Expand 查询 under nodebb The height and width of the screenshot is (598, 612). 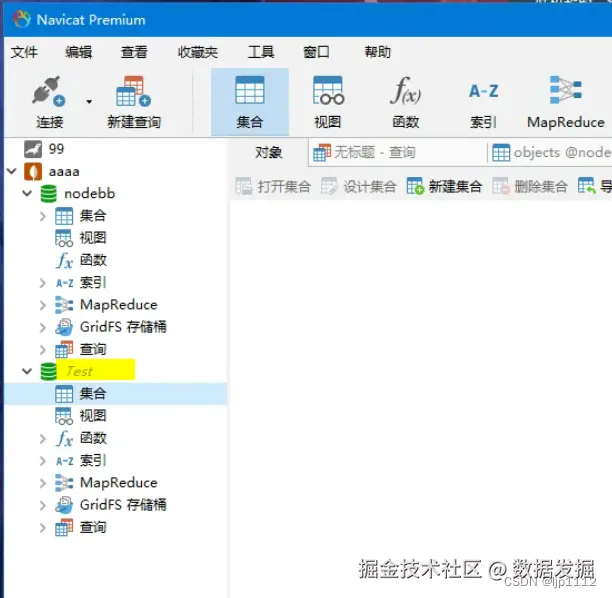[x=43, y=349]
